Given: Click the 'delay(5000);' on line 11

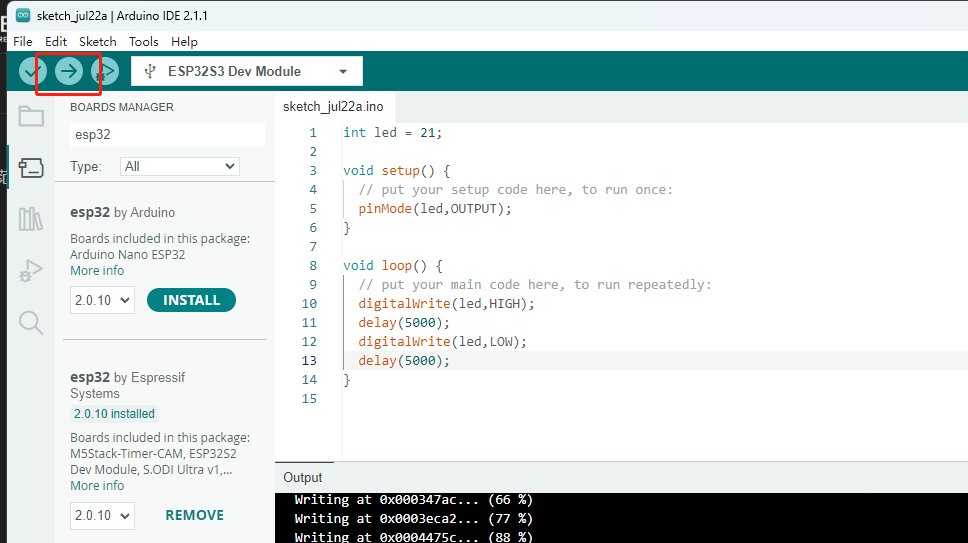Looking at the screenshot, I should tap(404, 323).
